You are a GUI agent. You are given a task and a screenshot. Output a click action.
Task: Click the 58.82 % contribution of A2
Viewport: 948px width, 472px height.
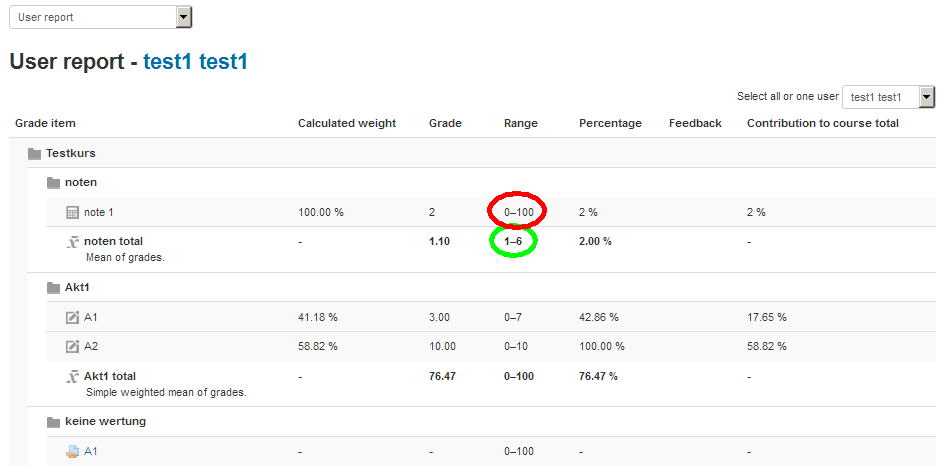tap(767, 347)
